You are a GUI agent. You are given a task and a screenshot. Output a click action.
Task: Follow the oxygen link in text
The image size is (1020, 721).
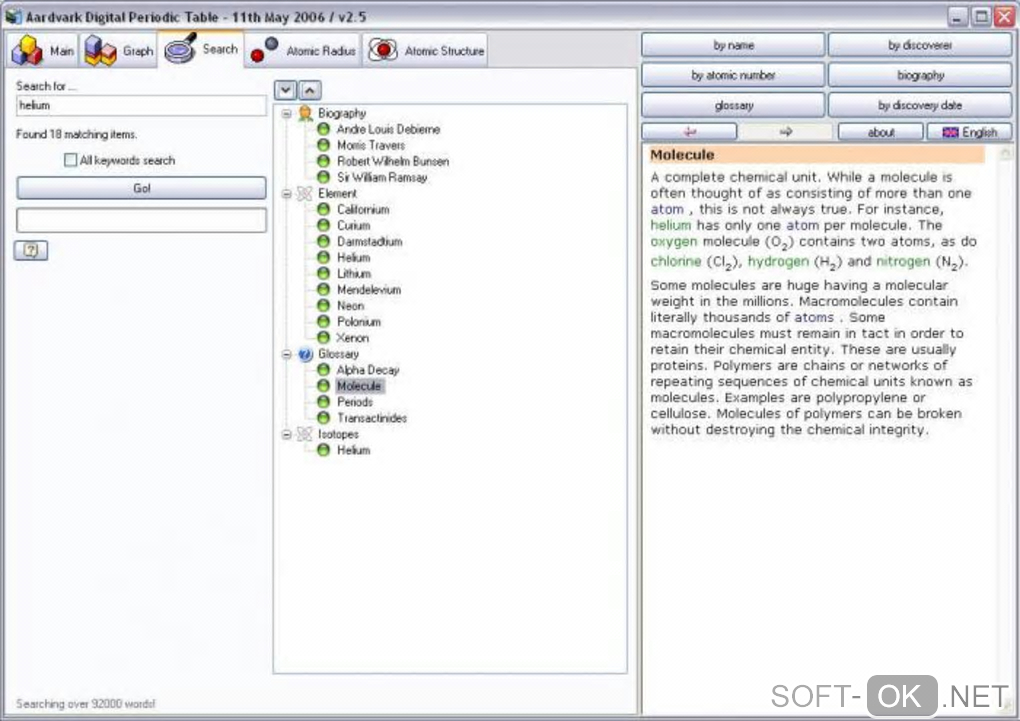click(673, 241)
